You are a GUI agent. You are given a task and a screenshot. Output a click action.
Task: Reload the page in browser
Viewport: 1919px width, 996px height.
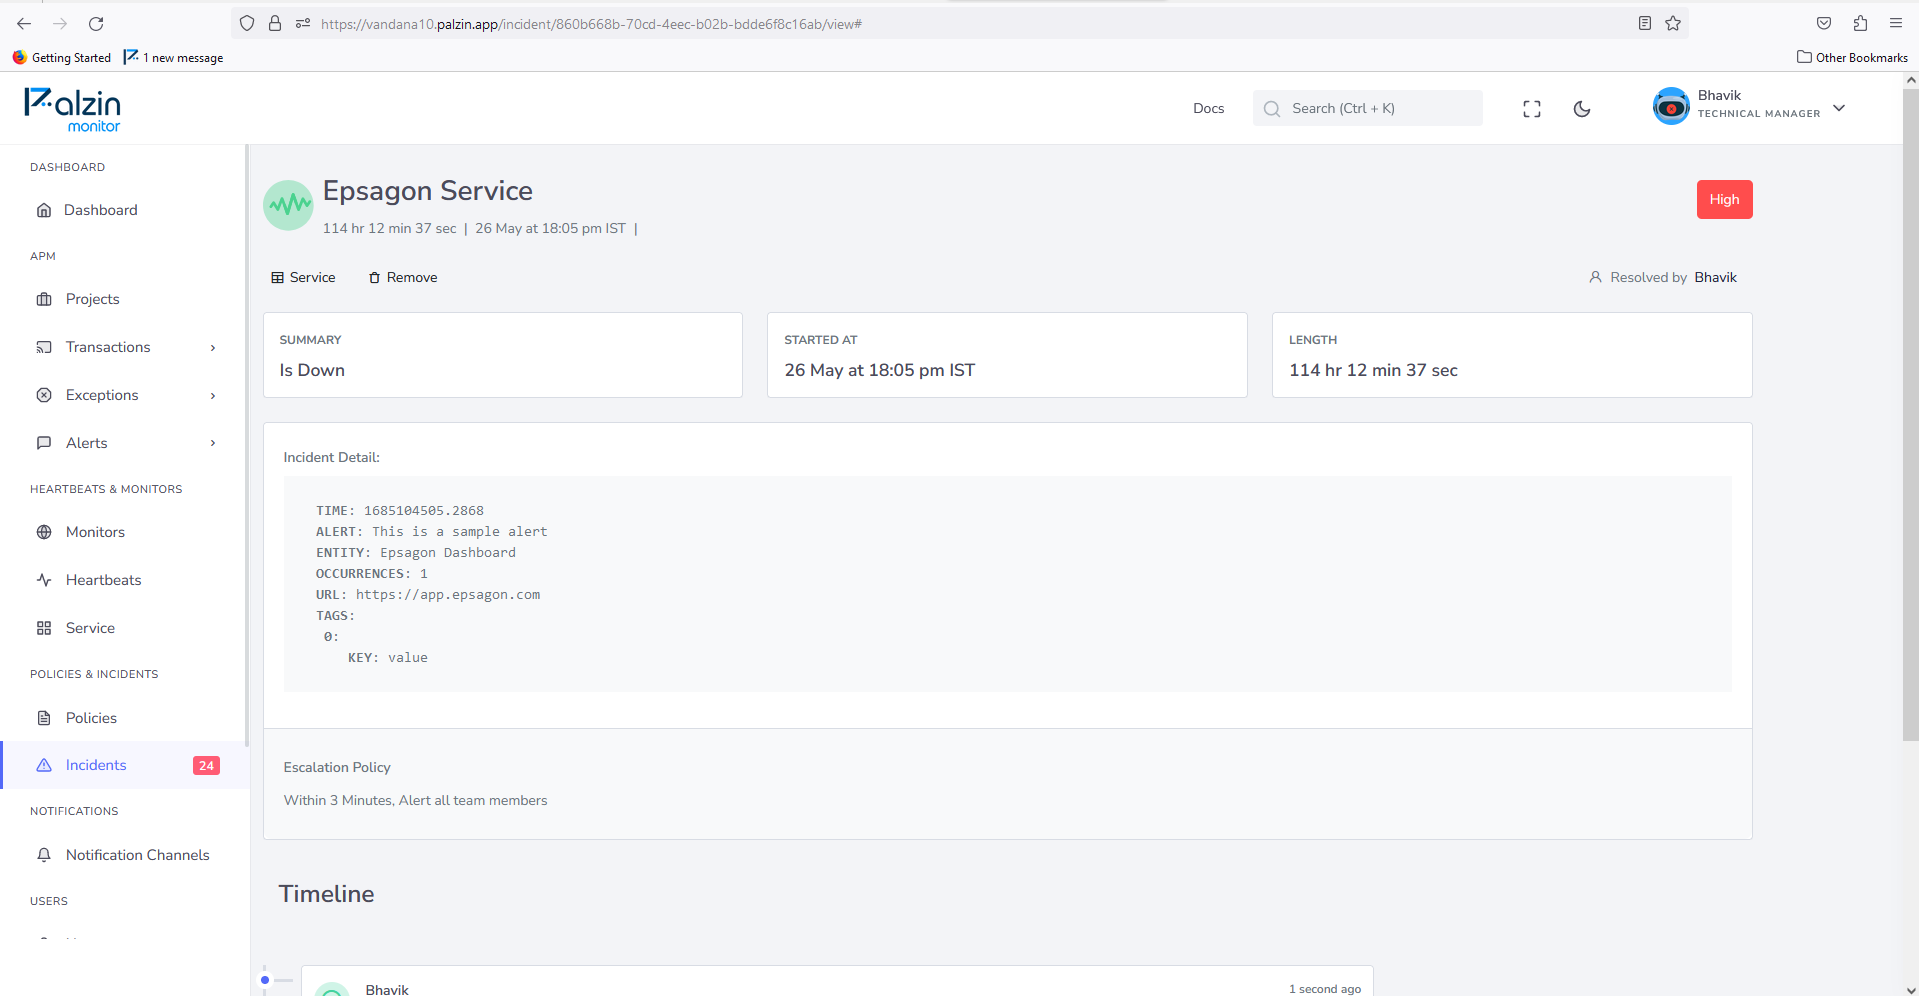tap(96, 23)
